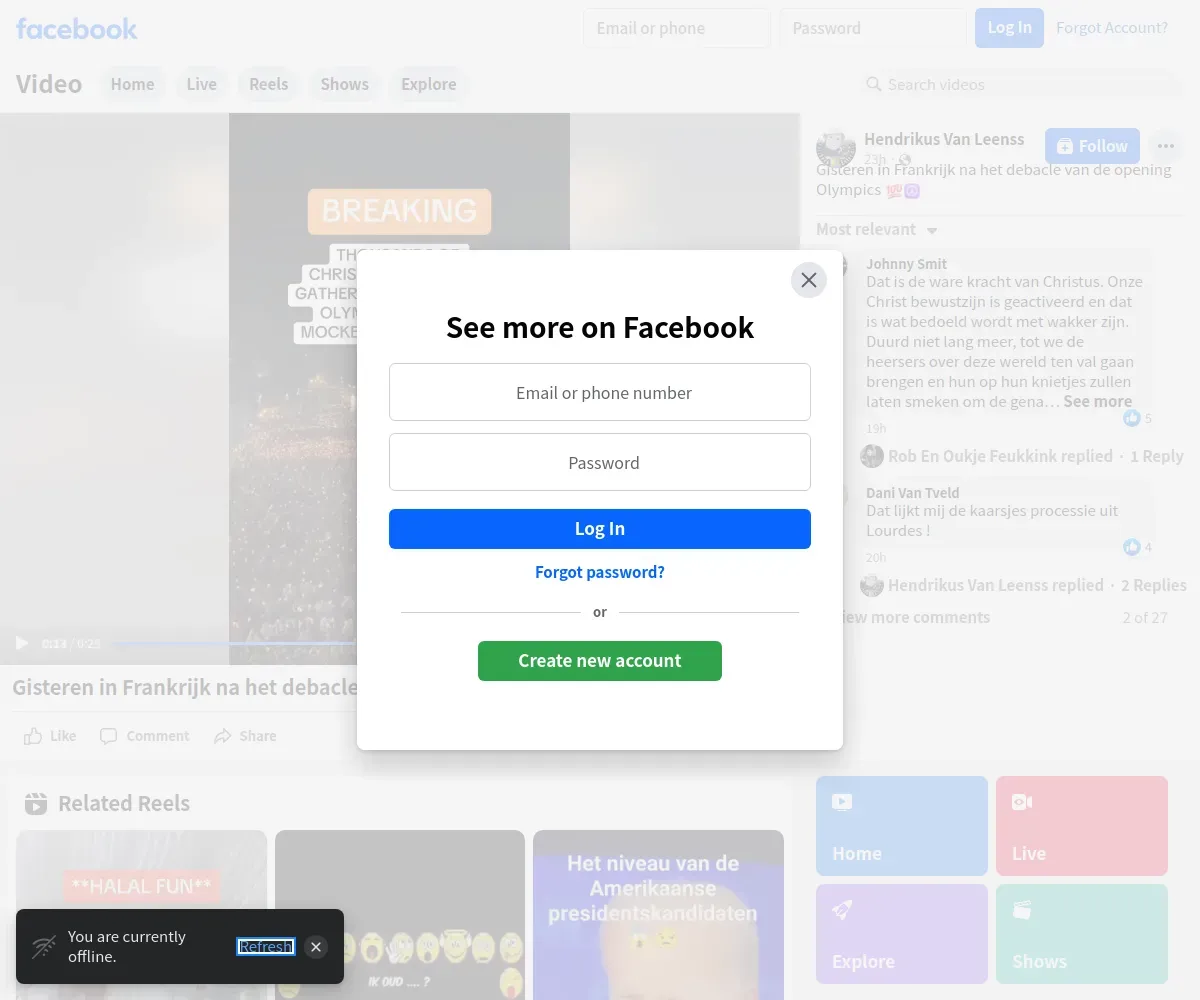Viewport: 1200px width, 1000px height.
Task: Click the Johnny Smit commenter name
Action: pyautogui.click(x=906, y=264)
